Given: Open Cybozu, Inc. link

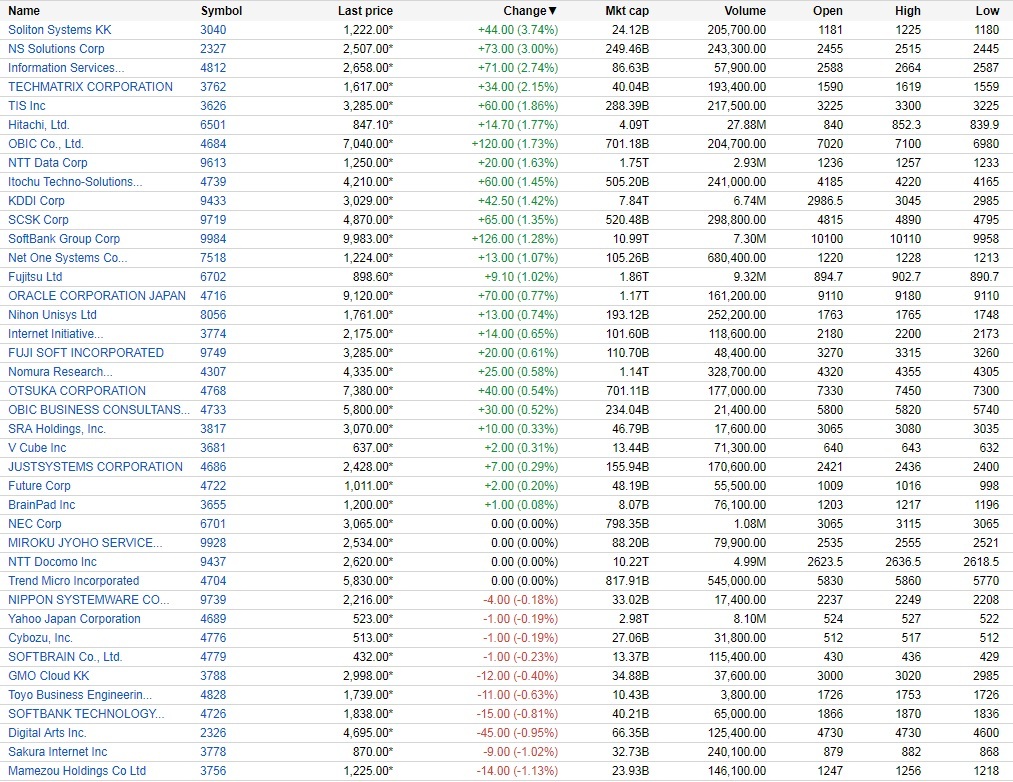Looking at the screenshot, I should pos(40,638).
